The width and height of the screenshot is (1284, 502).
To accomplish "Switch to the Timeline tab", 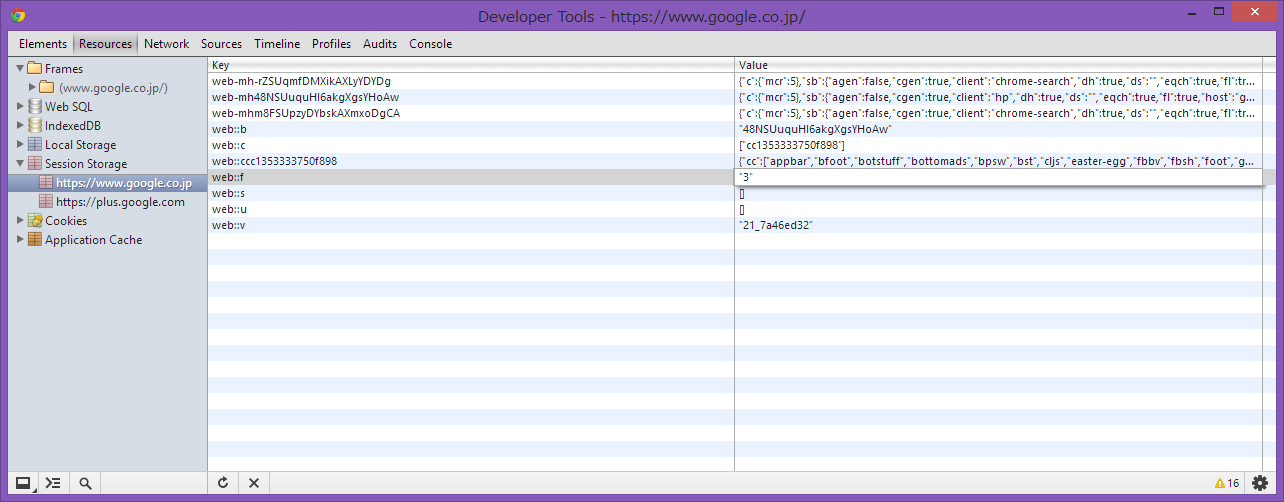I will [277, 44].
